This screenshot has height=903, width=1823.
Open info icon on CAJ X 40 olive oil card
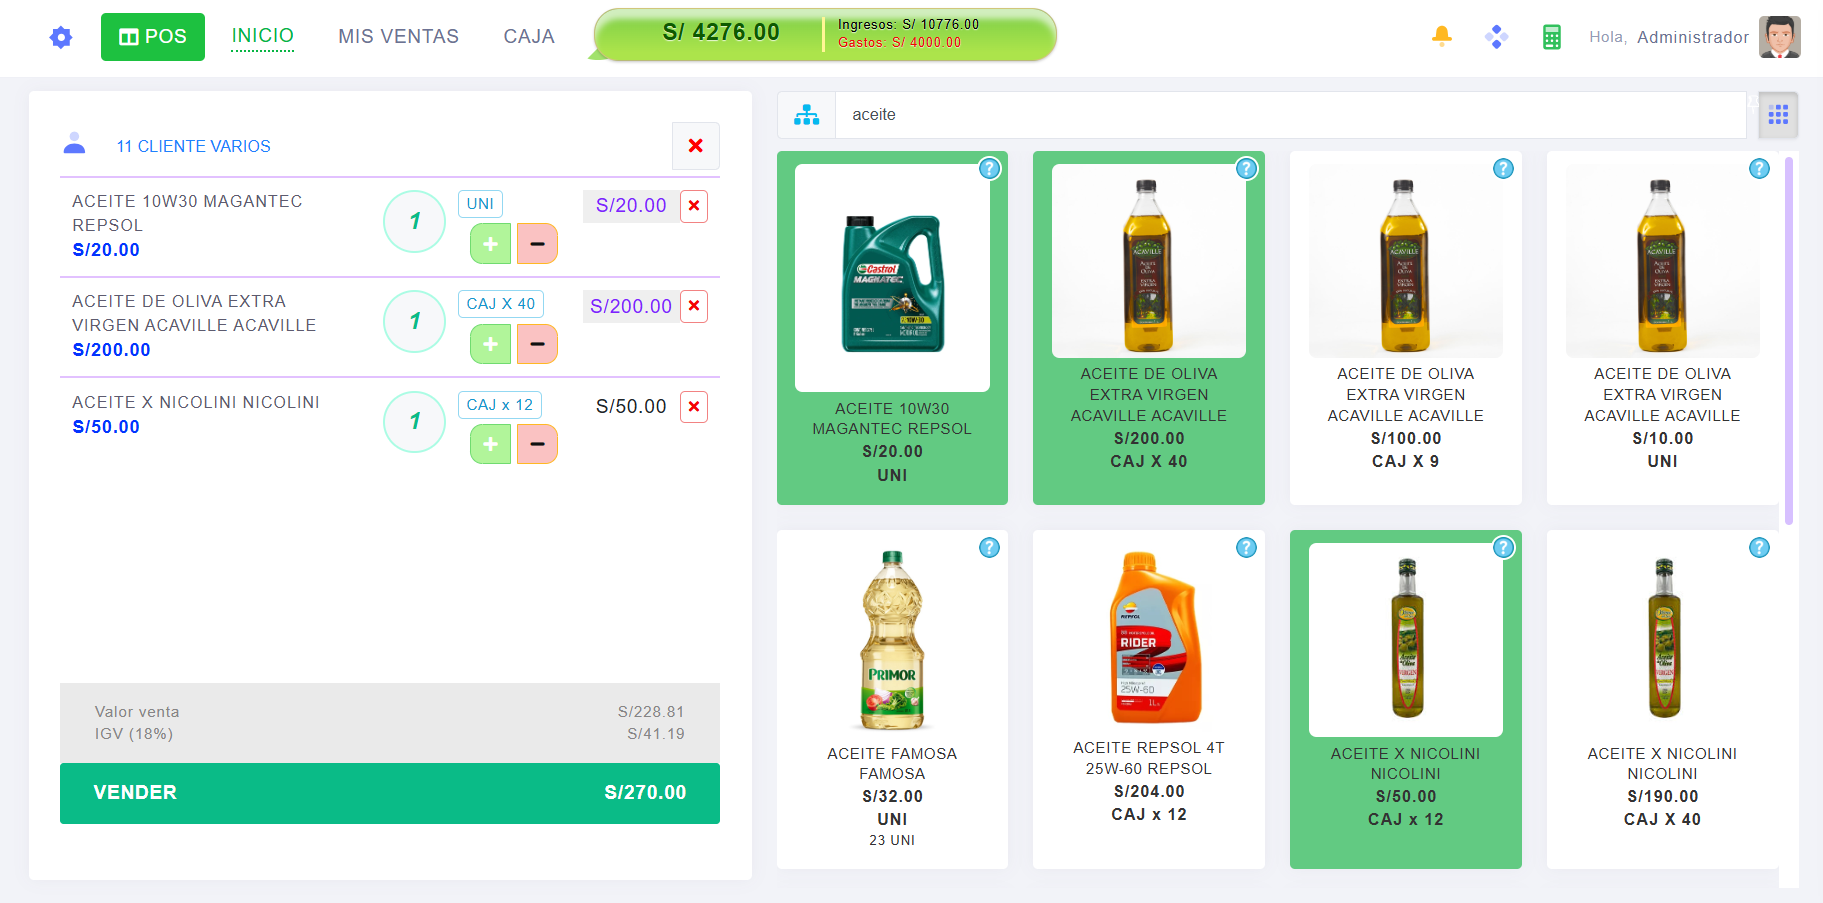click(1246, 169)
